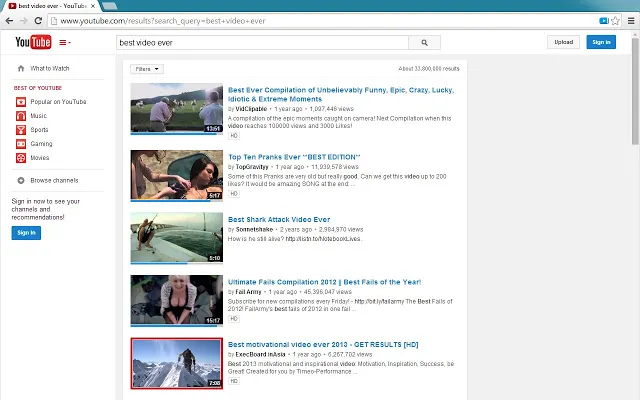The width and height of the screenshot is (640, 400).
Task: Open the TopGravityy channel link
Action: [252, 167]
